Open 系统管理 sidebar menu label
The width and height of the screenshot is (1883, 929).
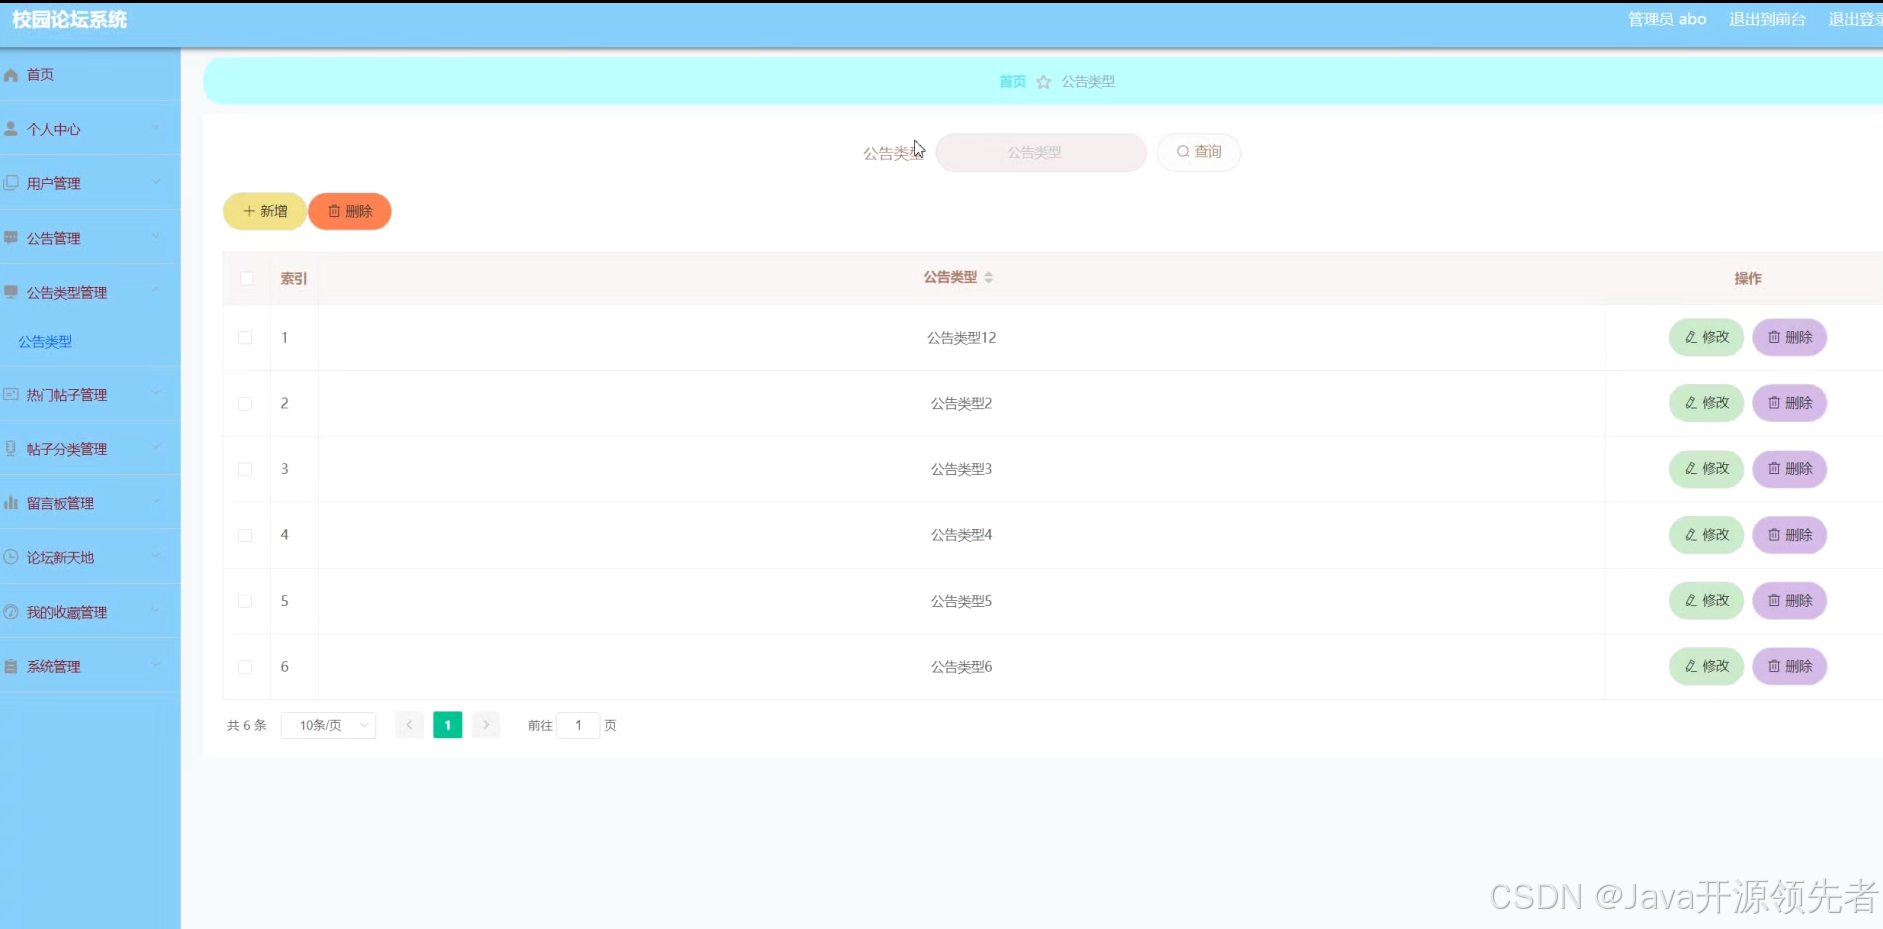(x=54, y=667)
